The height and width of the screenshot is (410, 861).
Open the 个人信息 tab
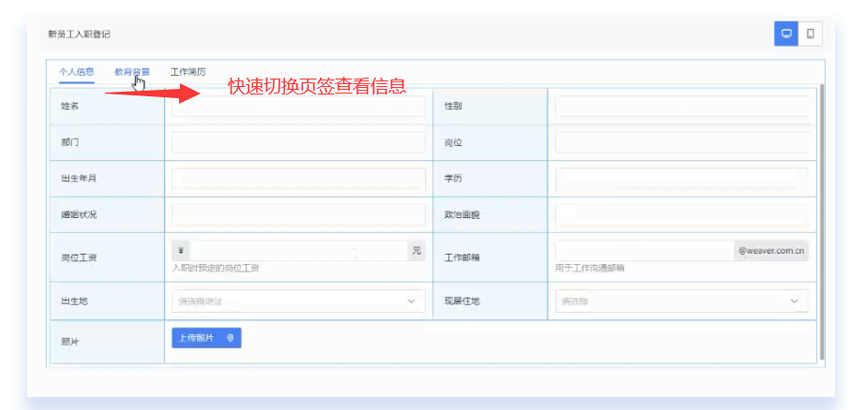click(76, 72)
